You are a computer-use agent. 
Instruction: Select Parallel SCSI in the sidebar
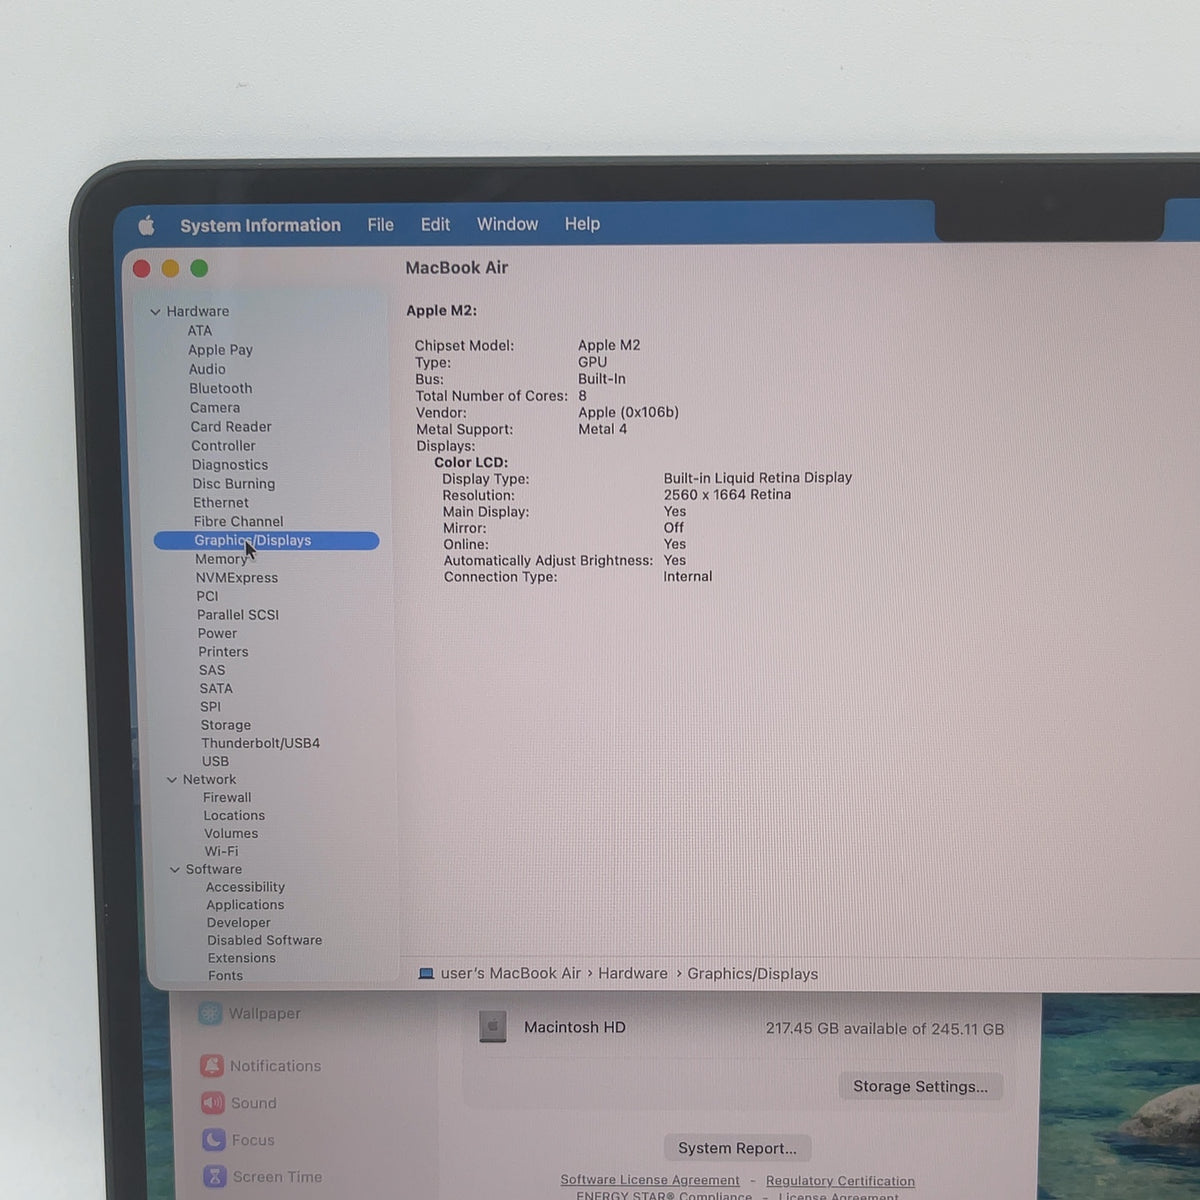point(238,615)
